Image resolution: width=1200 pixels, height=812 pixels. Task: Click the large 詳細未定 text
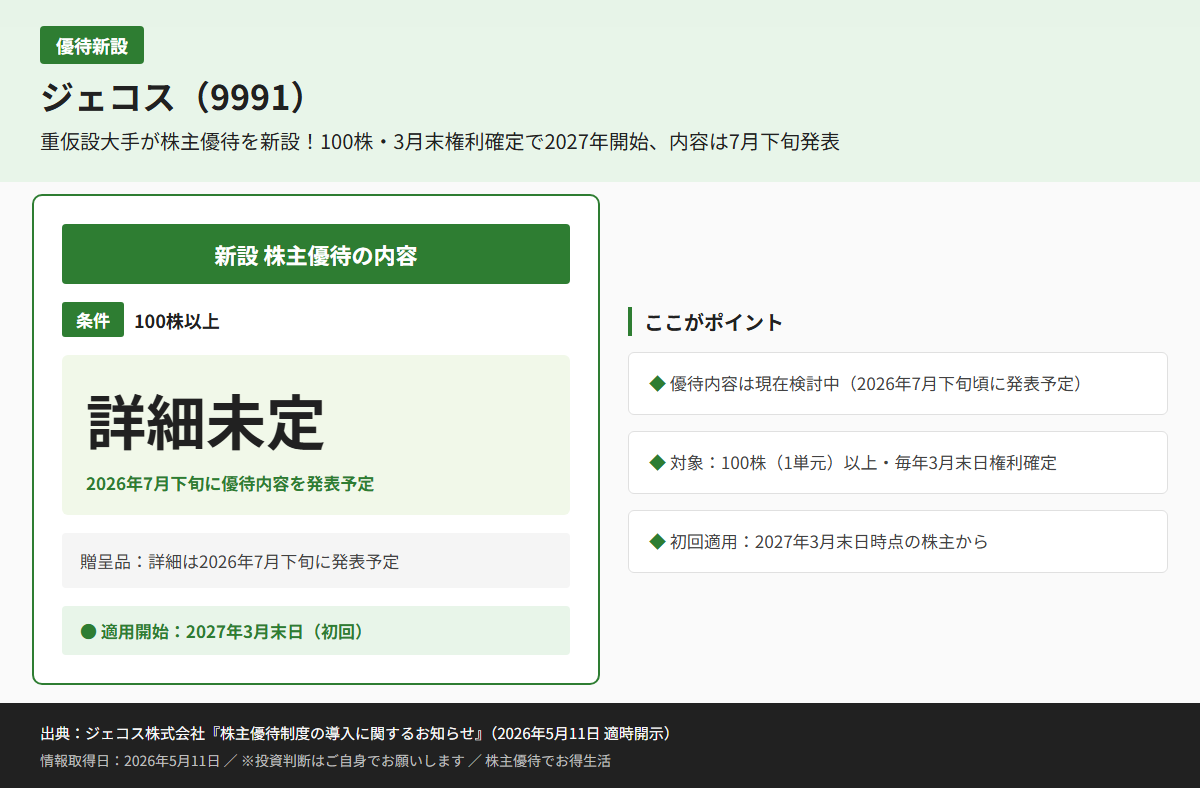(x=206, y=423)
